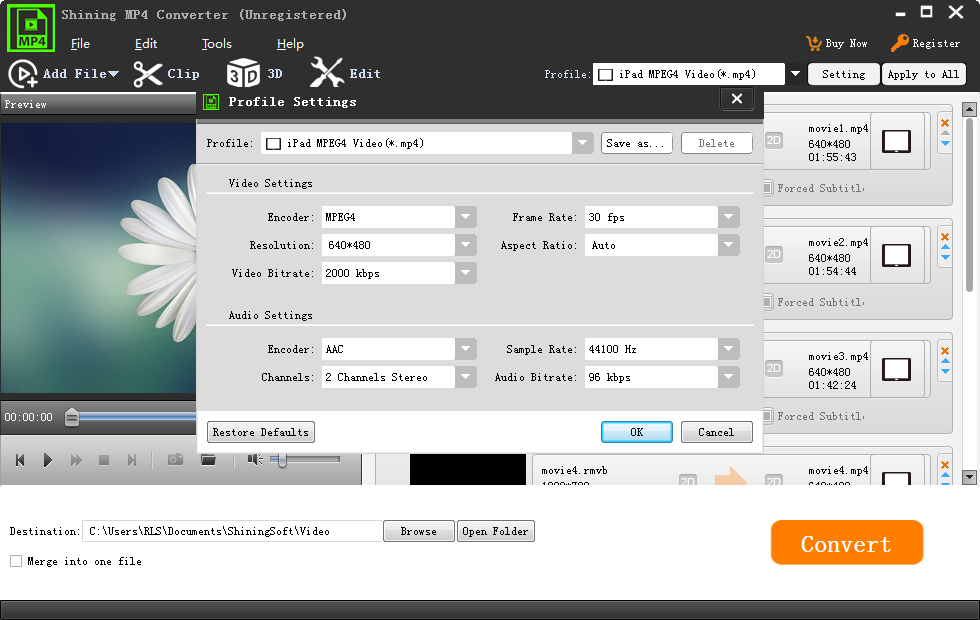This screenshot has height=620, width=980.
Task: Toggle 2D output mode for movie2.mp4
Action: tap(774, 254)
